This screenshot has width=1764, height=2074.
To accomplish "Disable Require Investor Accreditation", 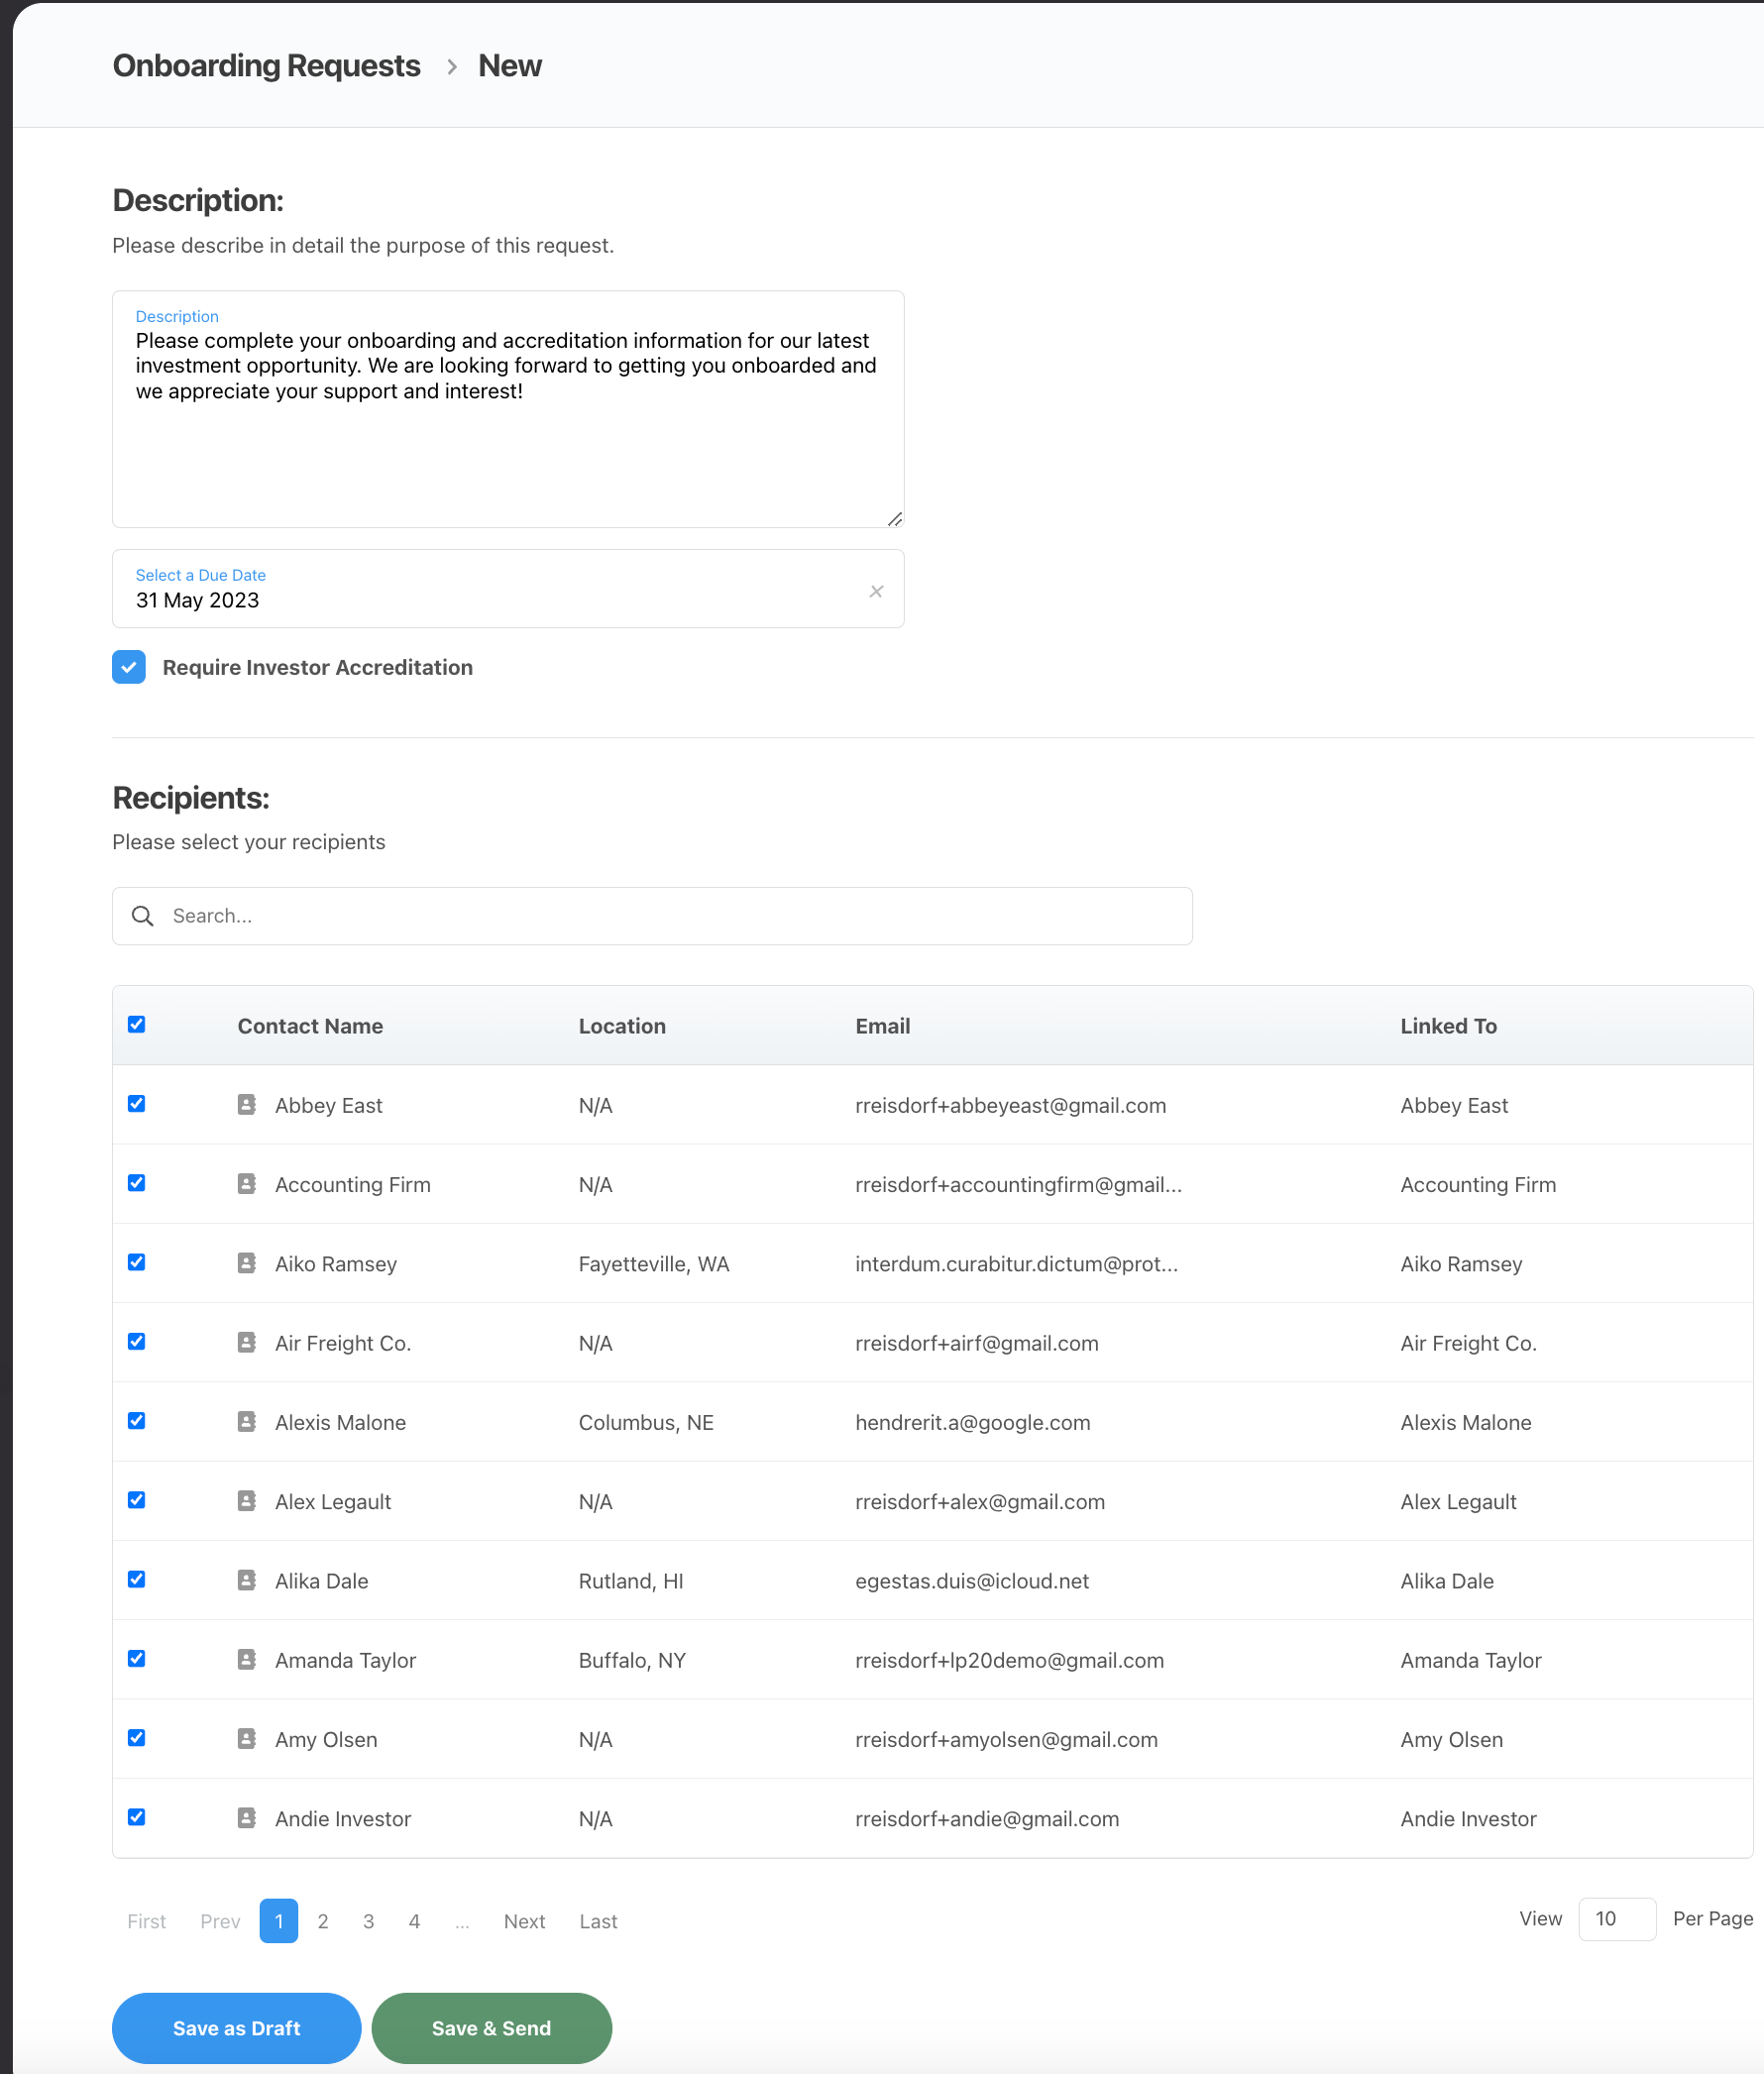I will pyautogui.click(x=129, y=667).
